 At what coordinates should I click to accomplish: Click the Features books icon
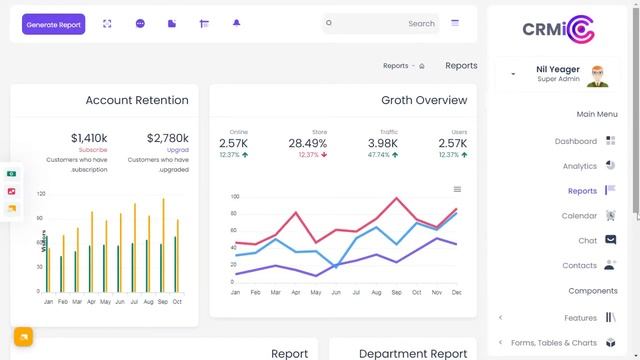pyautogui.click(x=611, y=317)
